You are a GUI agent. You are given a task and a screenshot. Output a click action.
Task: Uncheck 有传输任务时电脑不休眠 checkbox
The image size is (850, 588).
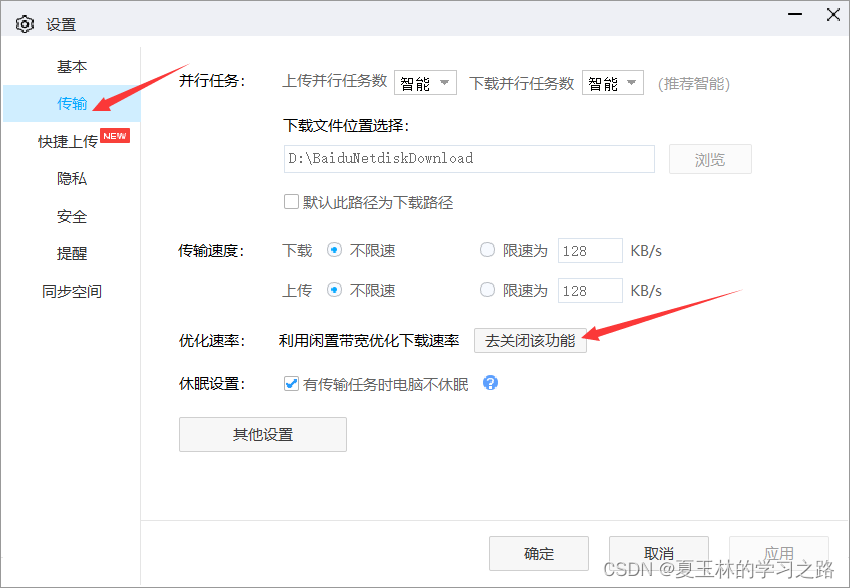(x=291, y=384)
